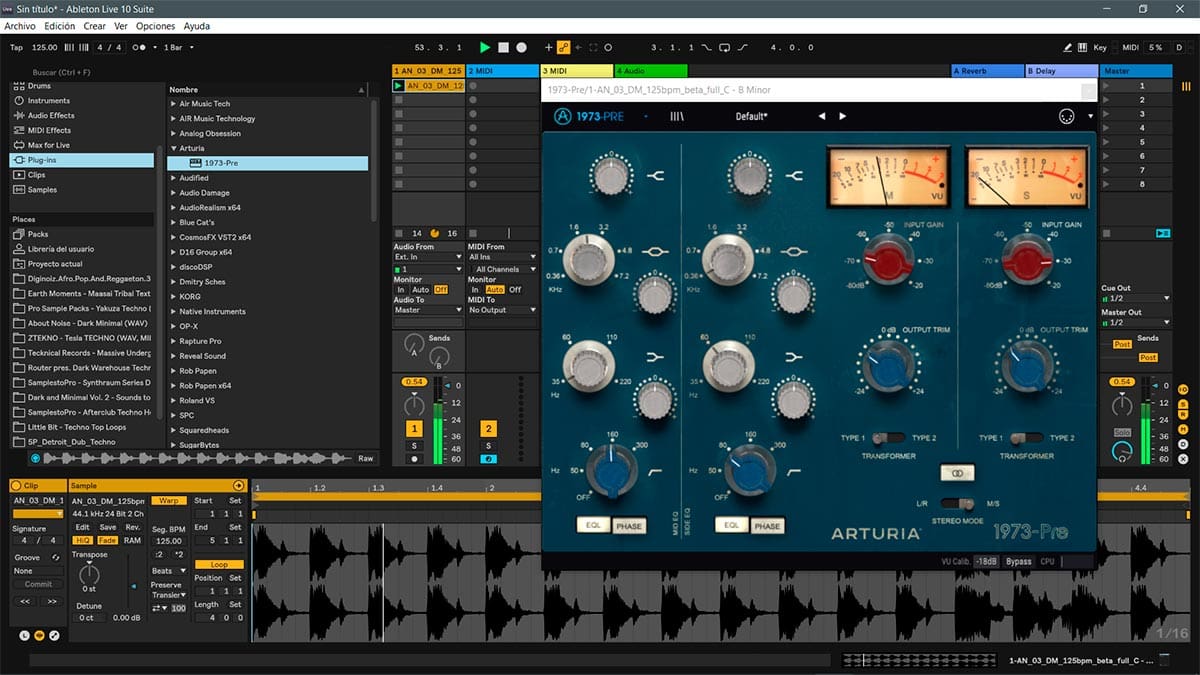Enable RAM mode for the sample
Image resolution: width=1200 pixels, height=675 pixels.
click(x=133, y=540)
